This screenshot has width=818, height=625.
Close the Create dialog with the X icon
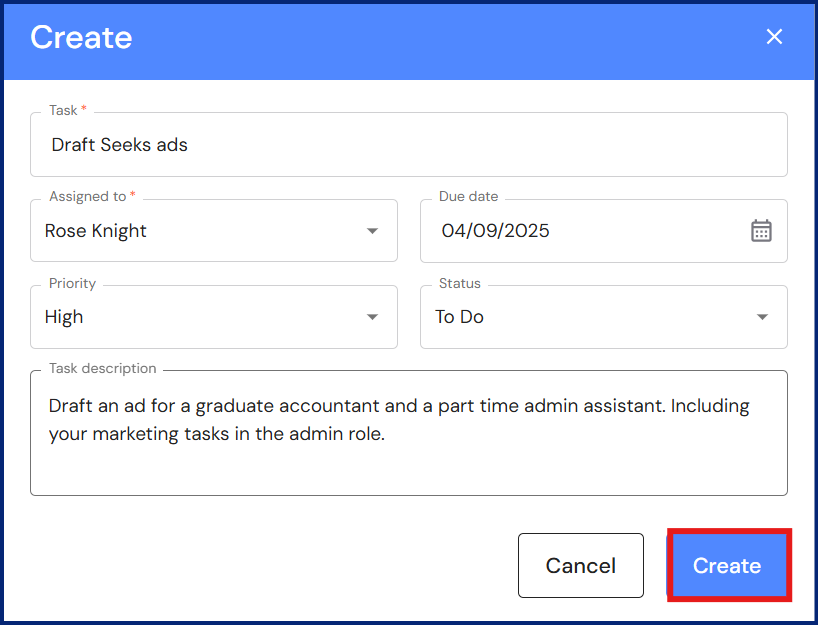[x=774, y=37]
